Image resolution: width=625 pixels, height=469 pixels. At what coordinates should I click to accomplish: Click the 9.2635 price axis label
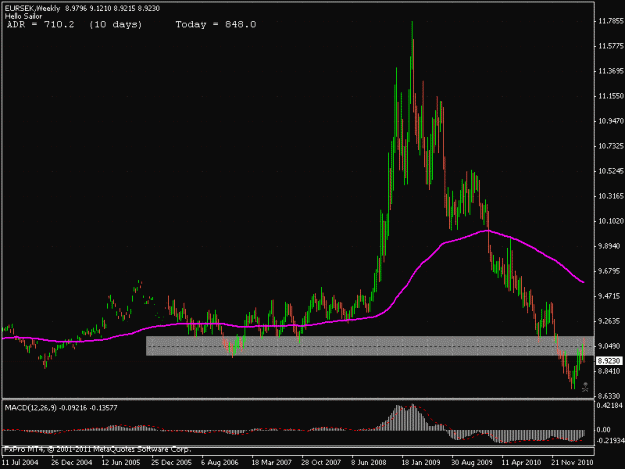tap(609, 321)
